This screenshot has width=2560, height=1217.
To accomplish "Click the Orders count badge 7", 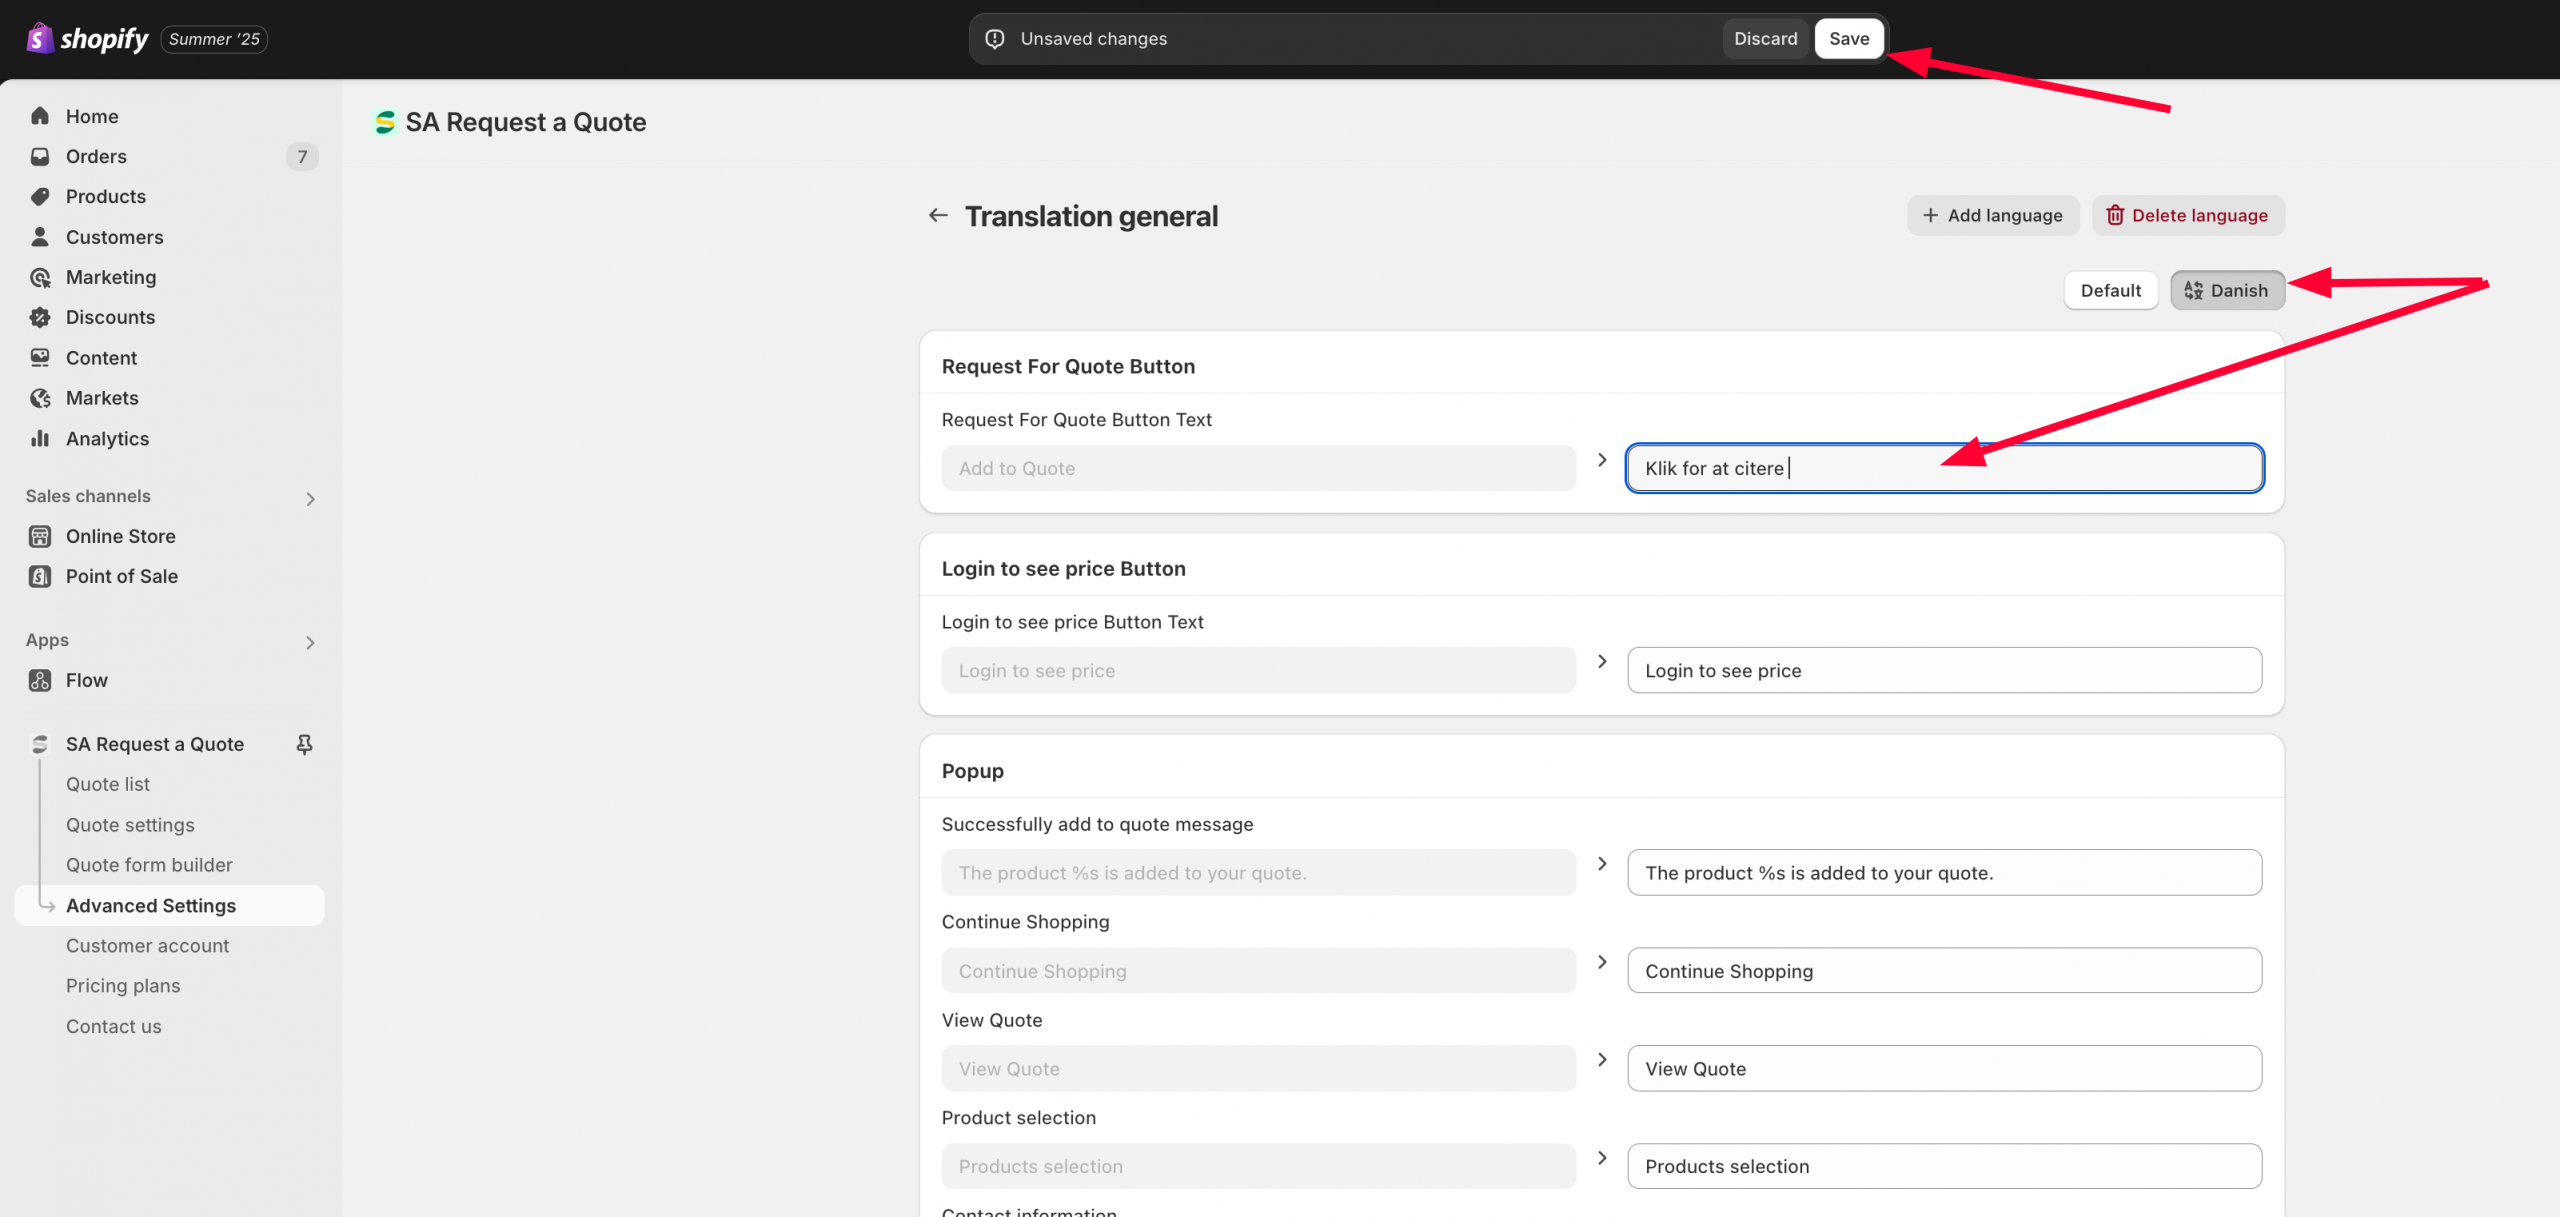I will coord(302,156).
